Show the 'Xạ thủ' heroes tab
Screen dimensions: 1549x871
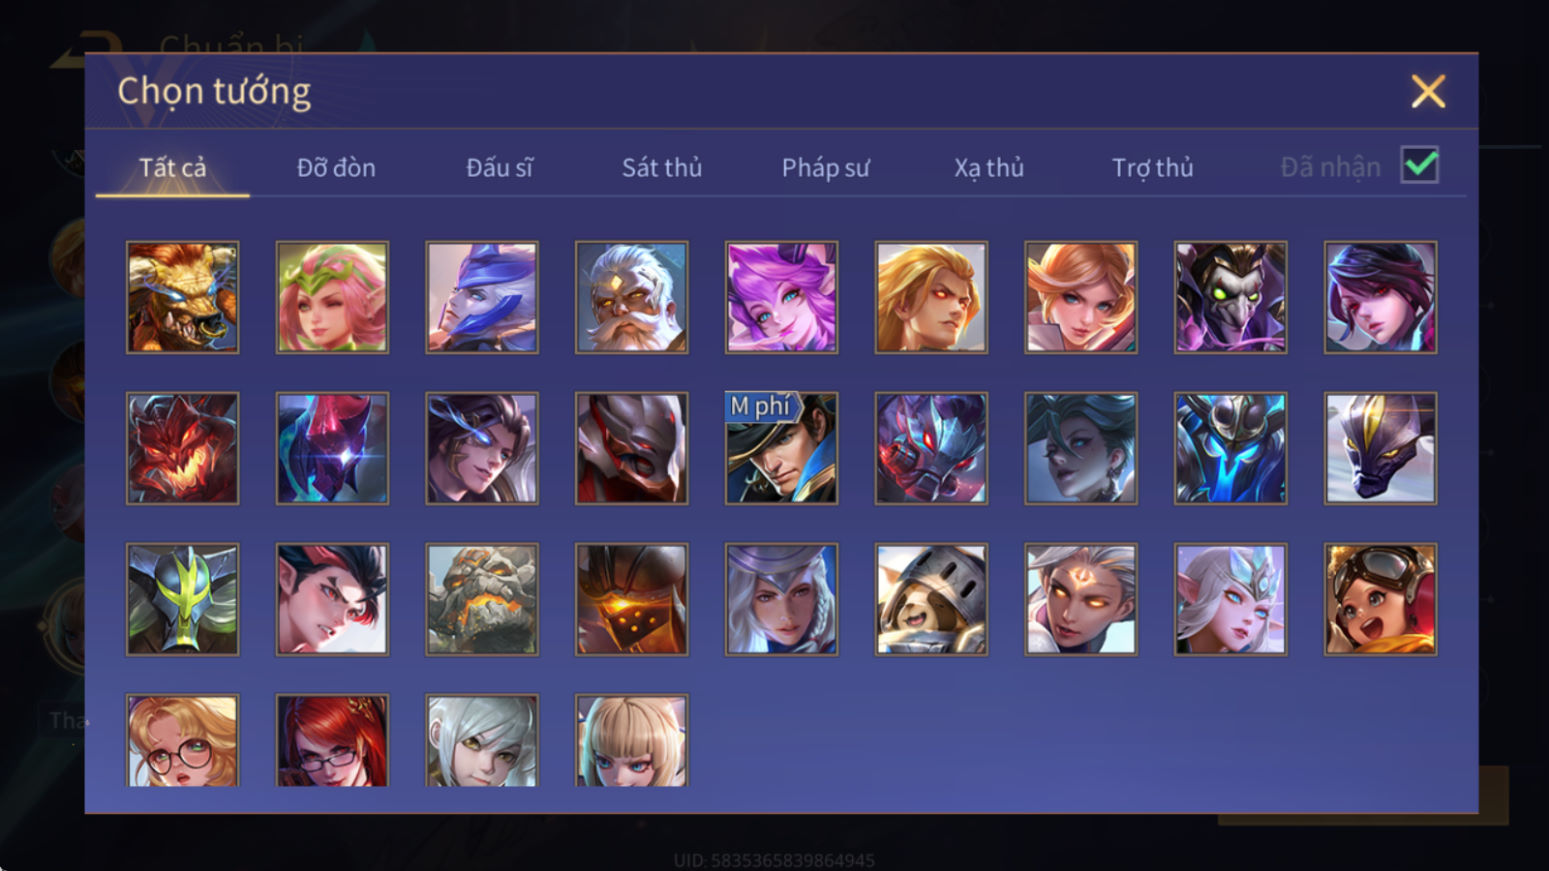(x=989, y=167)
